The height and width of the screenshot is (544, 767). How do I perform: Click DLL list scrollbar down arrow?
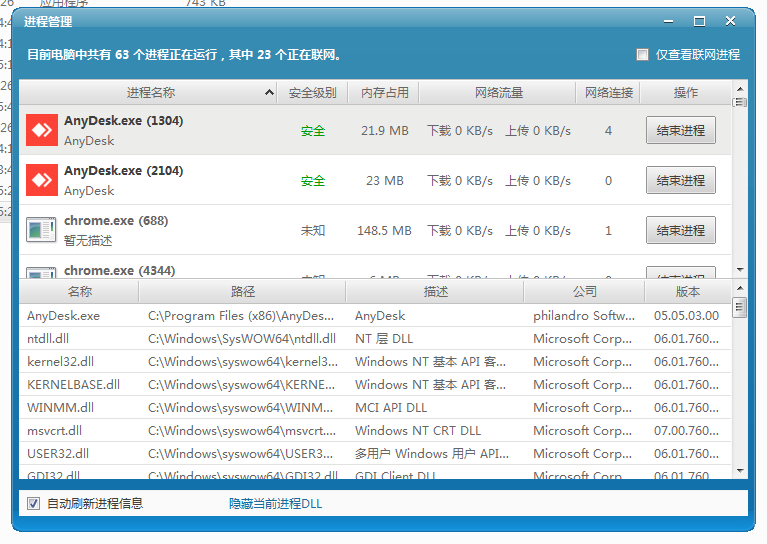point(740,471)
